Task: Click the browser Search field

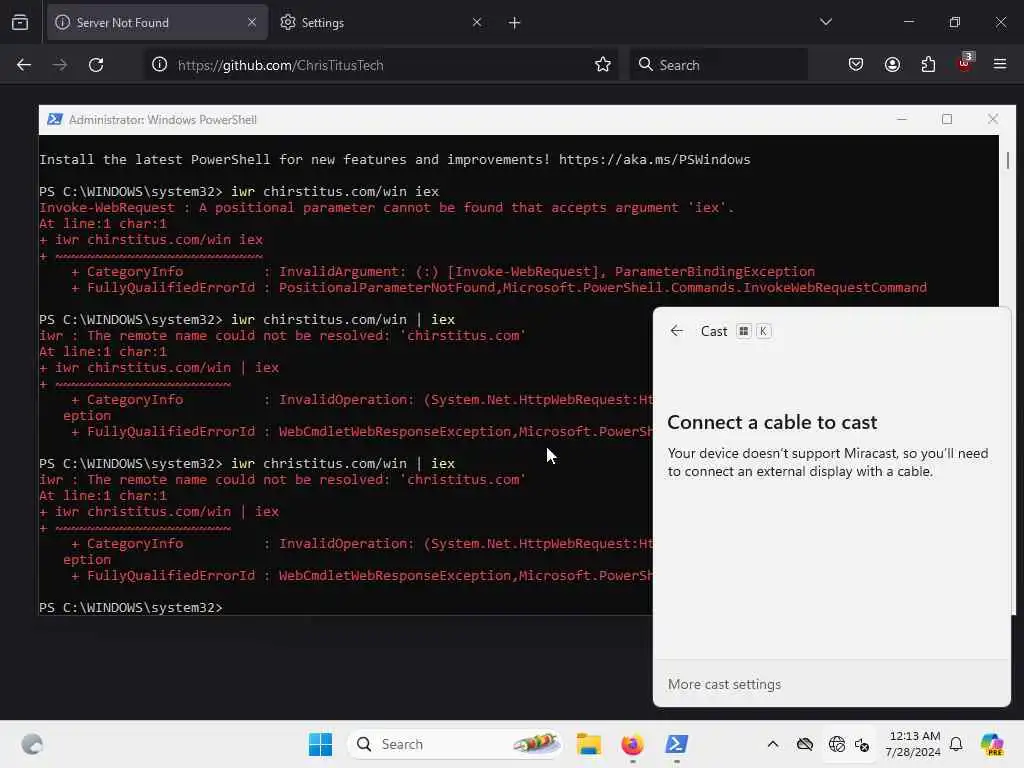Action: [718, 65]
